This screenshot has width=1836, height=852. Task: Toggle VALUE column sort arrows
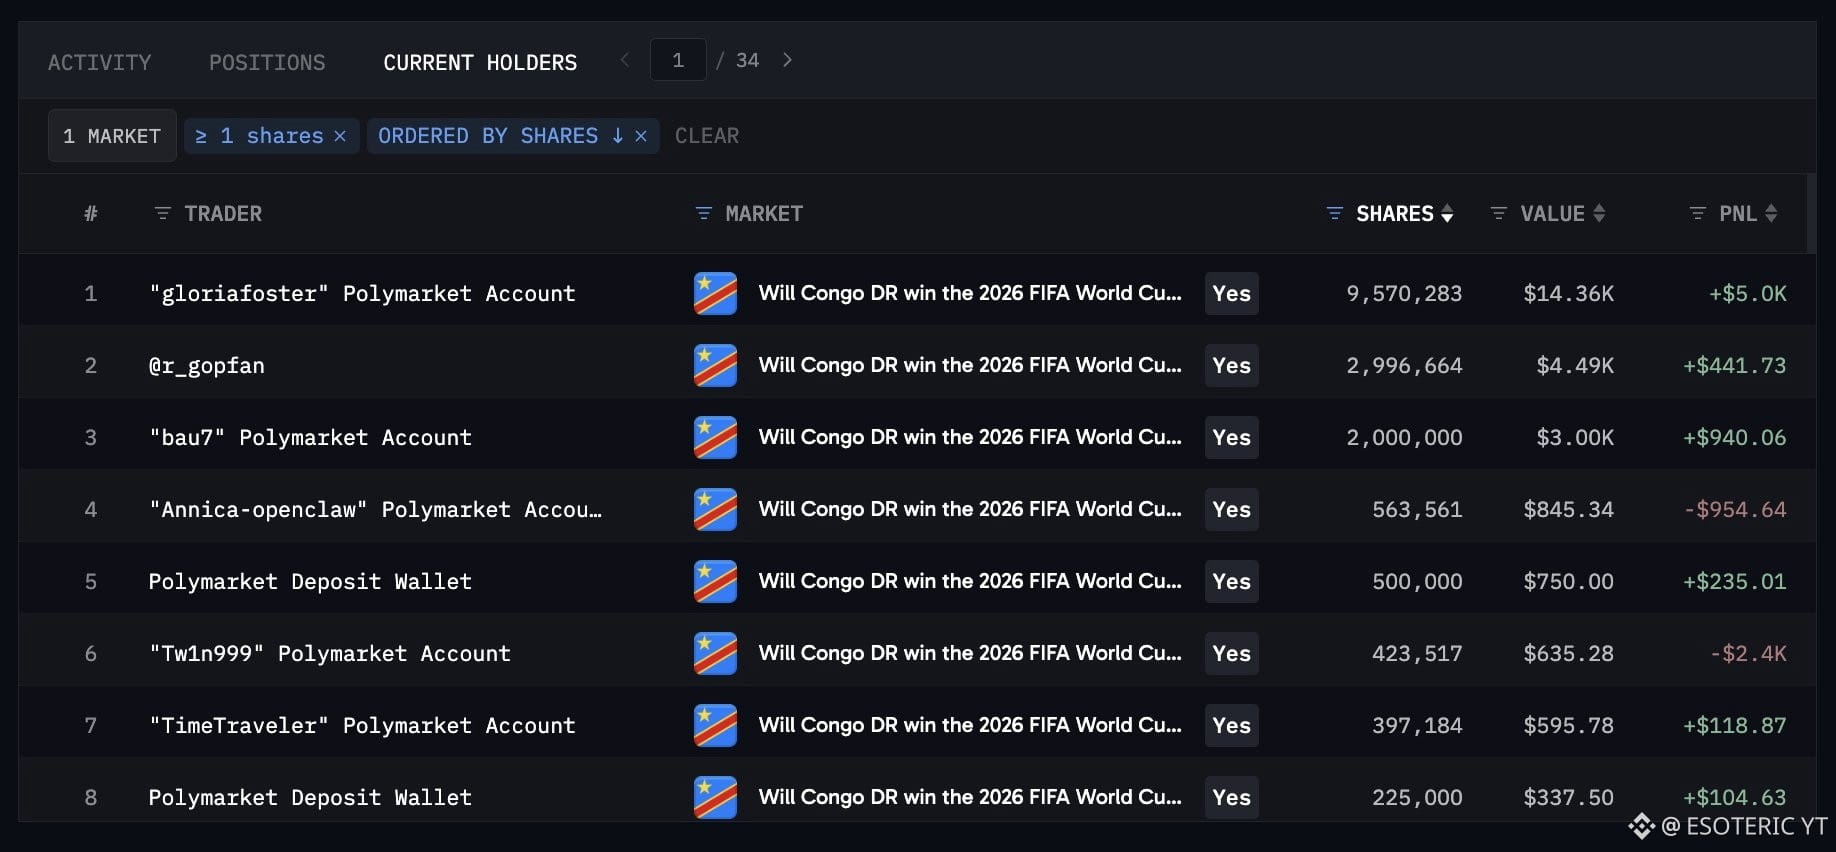(1599, 213)
